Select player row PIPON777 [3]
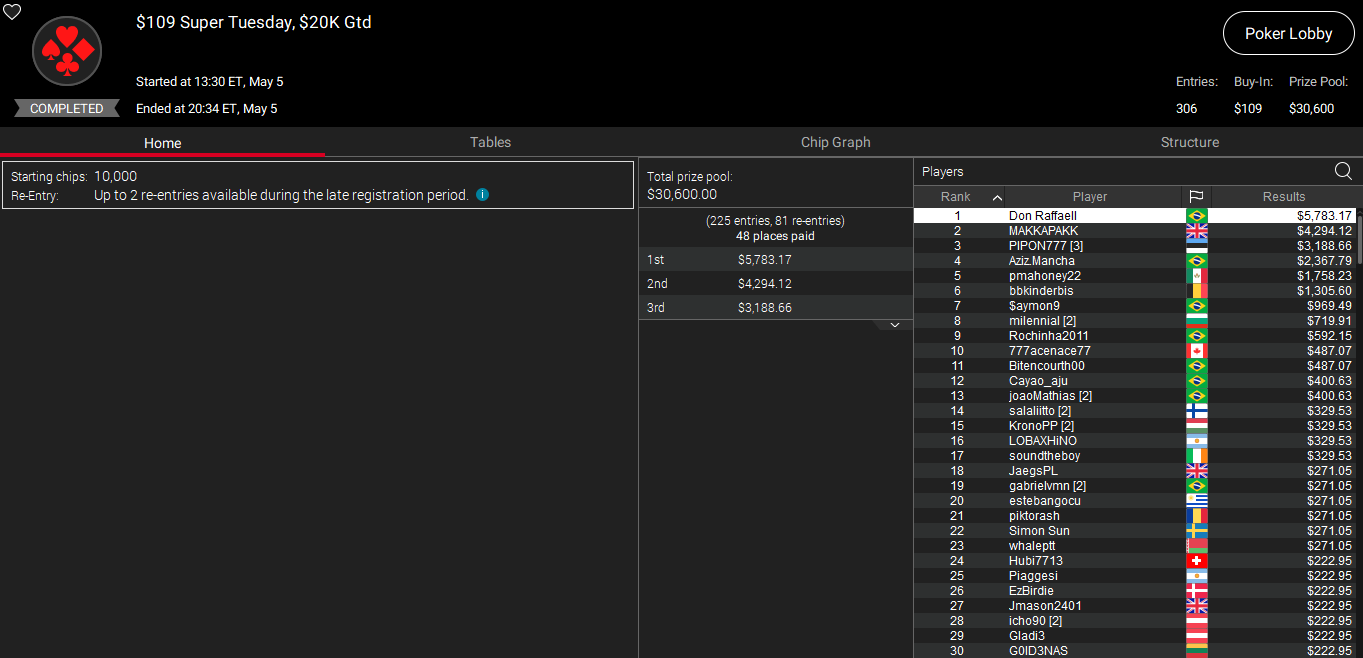 tap(1135, 246)
